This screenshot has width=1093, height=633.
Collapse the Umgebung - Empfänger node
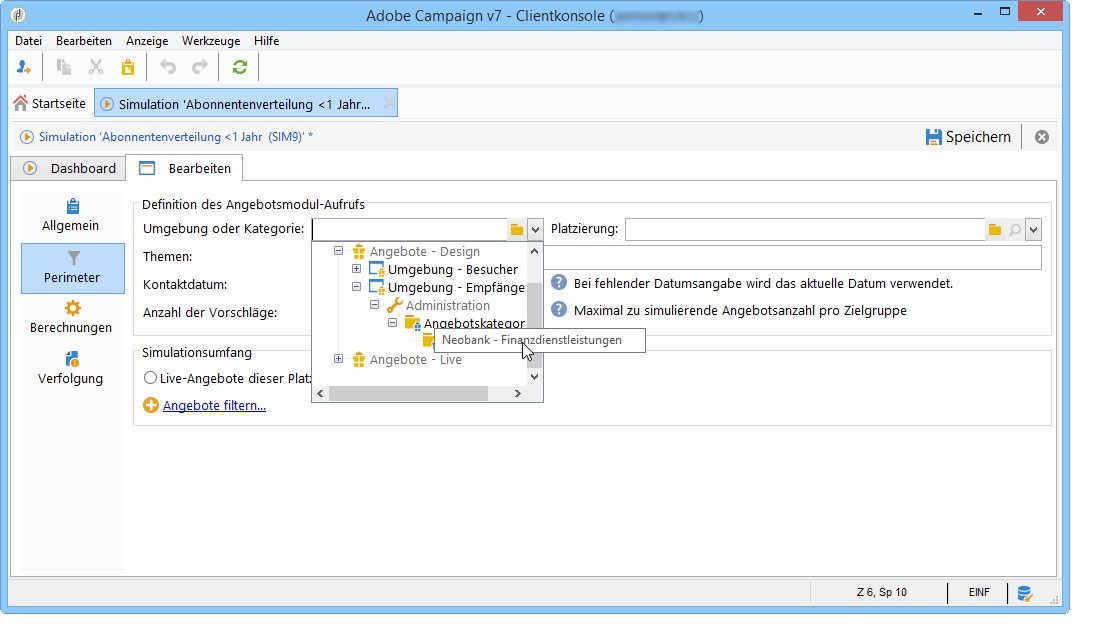tap(356, 287)
